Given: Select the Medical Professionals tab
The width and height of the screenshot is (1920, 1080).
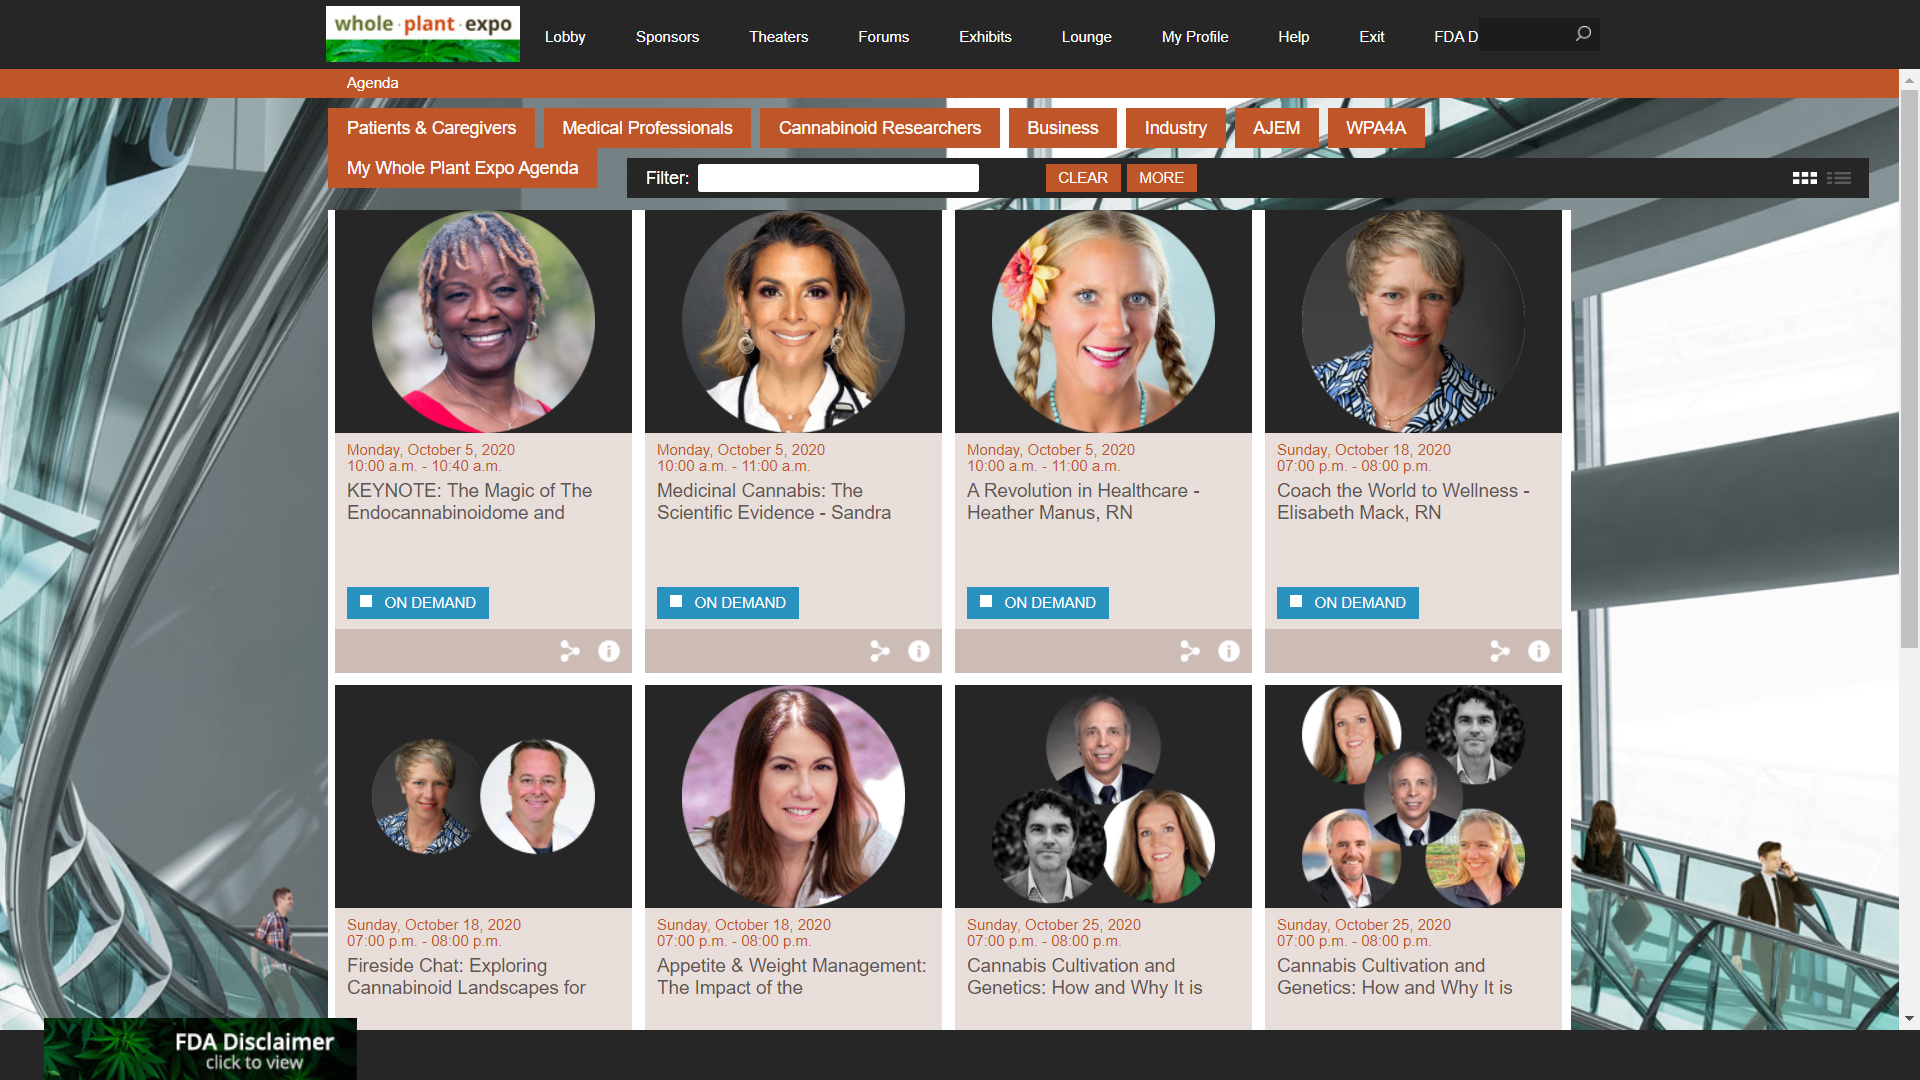Looking at the screenshot, I should click(647, 128).
